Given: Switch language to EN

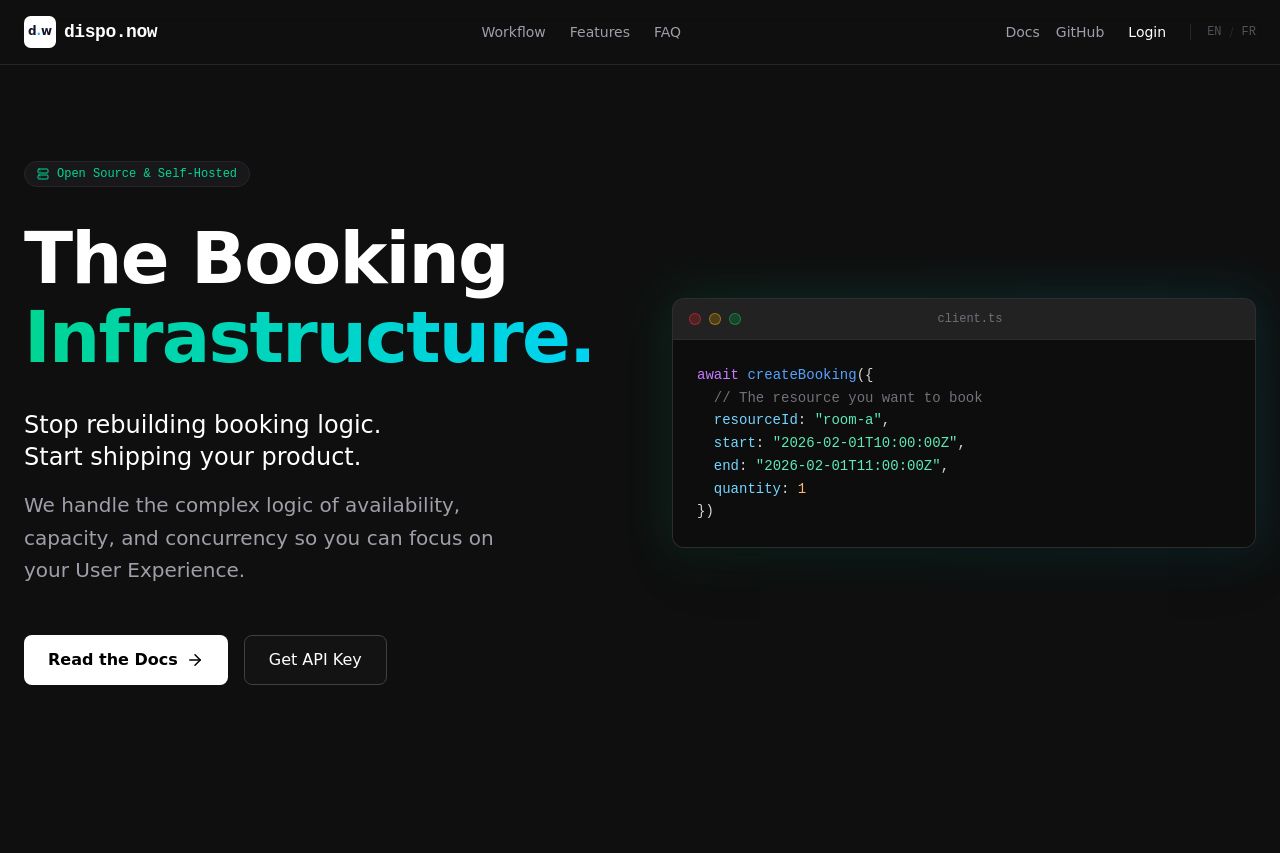Looking at the screenshot, I should click(1214, 32).
